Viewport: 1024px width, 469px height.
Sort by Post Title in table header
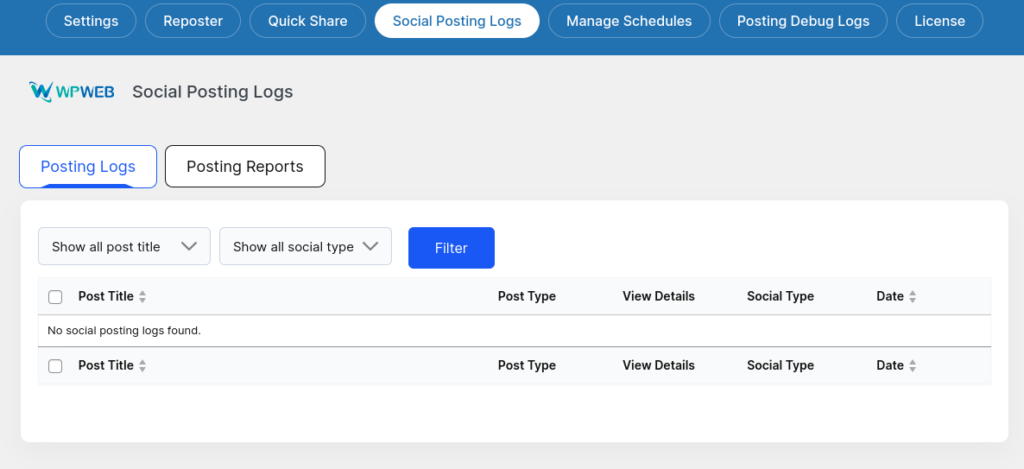click(x=106, y=297)
